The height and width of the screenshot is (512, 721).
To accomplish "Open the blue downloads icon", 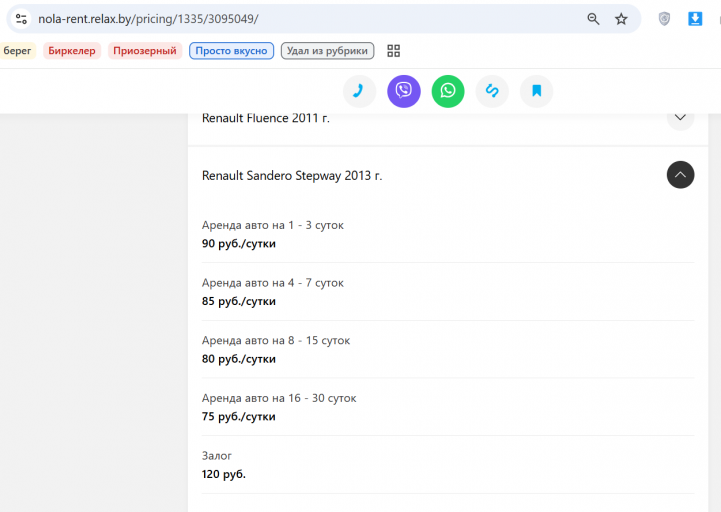I will pyautogui.click(x=695, y=19).
